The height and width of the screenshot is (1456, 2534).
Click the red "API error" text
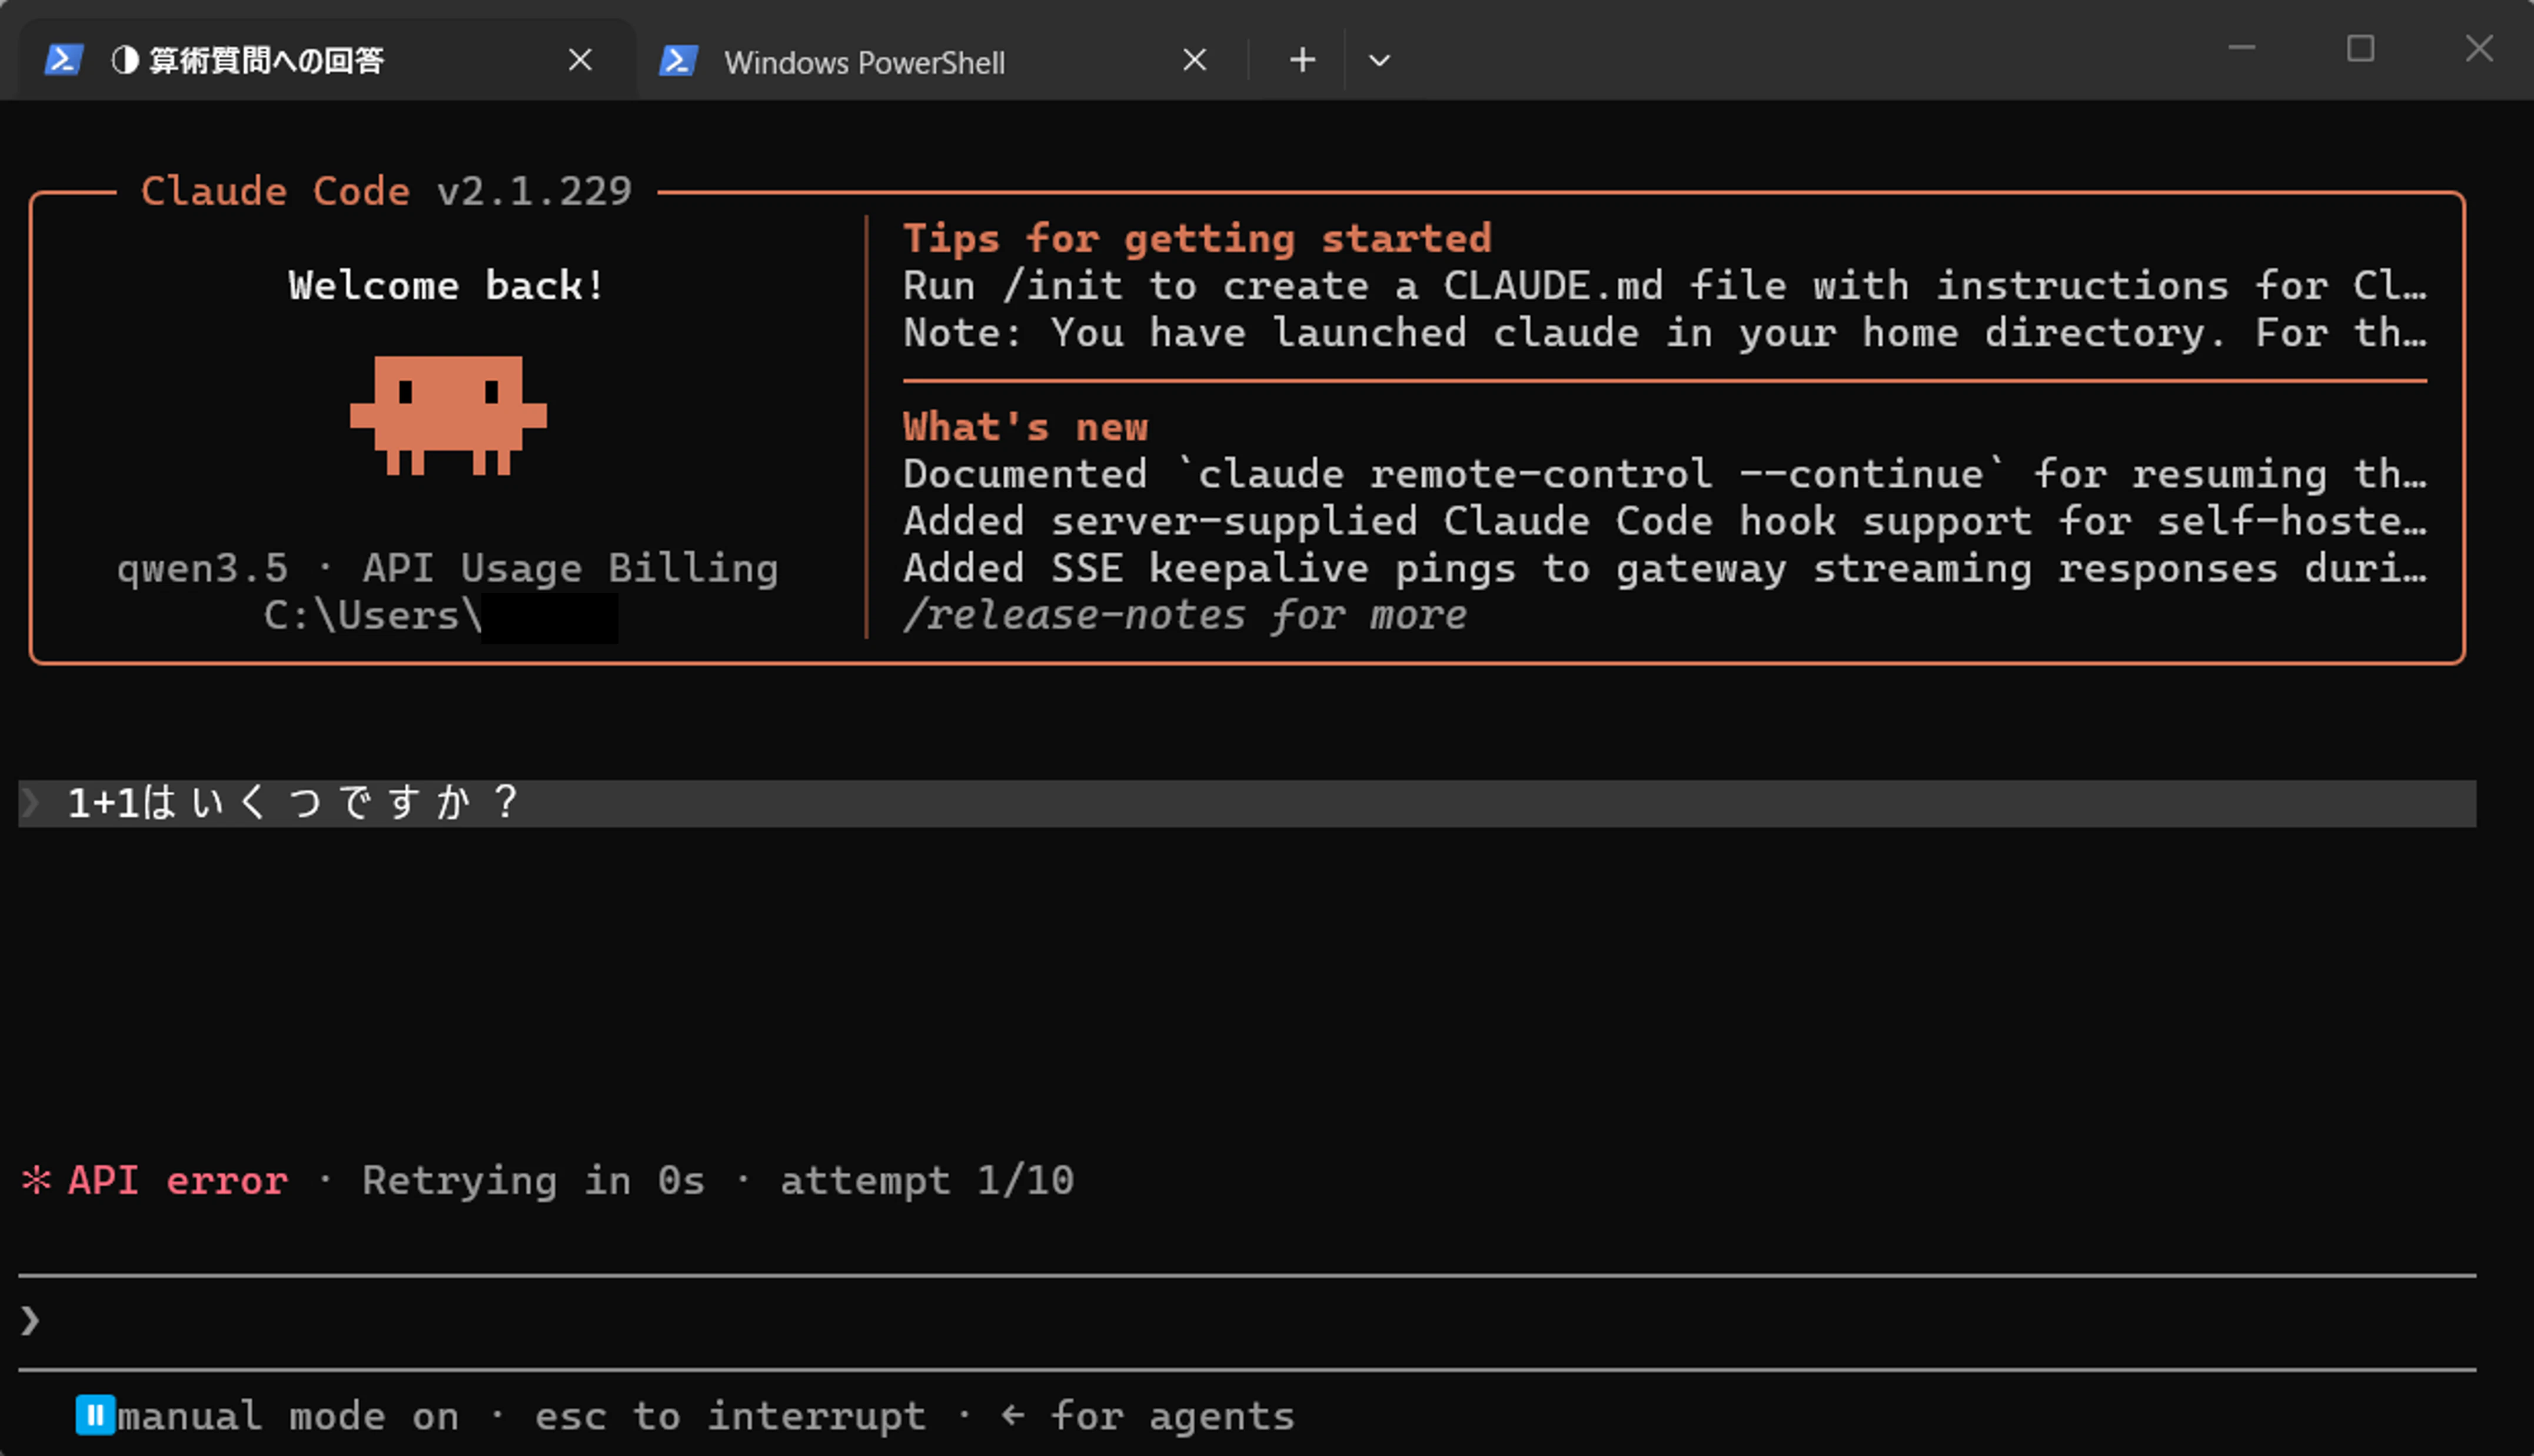178,1180
